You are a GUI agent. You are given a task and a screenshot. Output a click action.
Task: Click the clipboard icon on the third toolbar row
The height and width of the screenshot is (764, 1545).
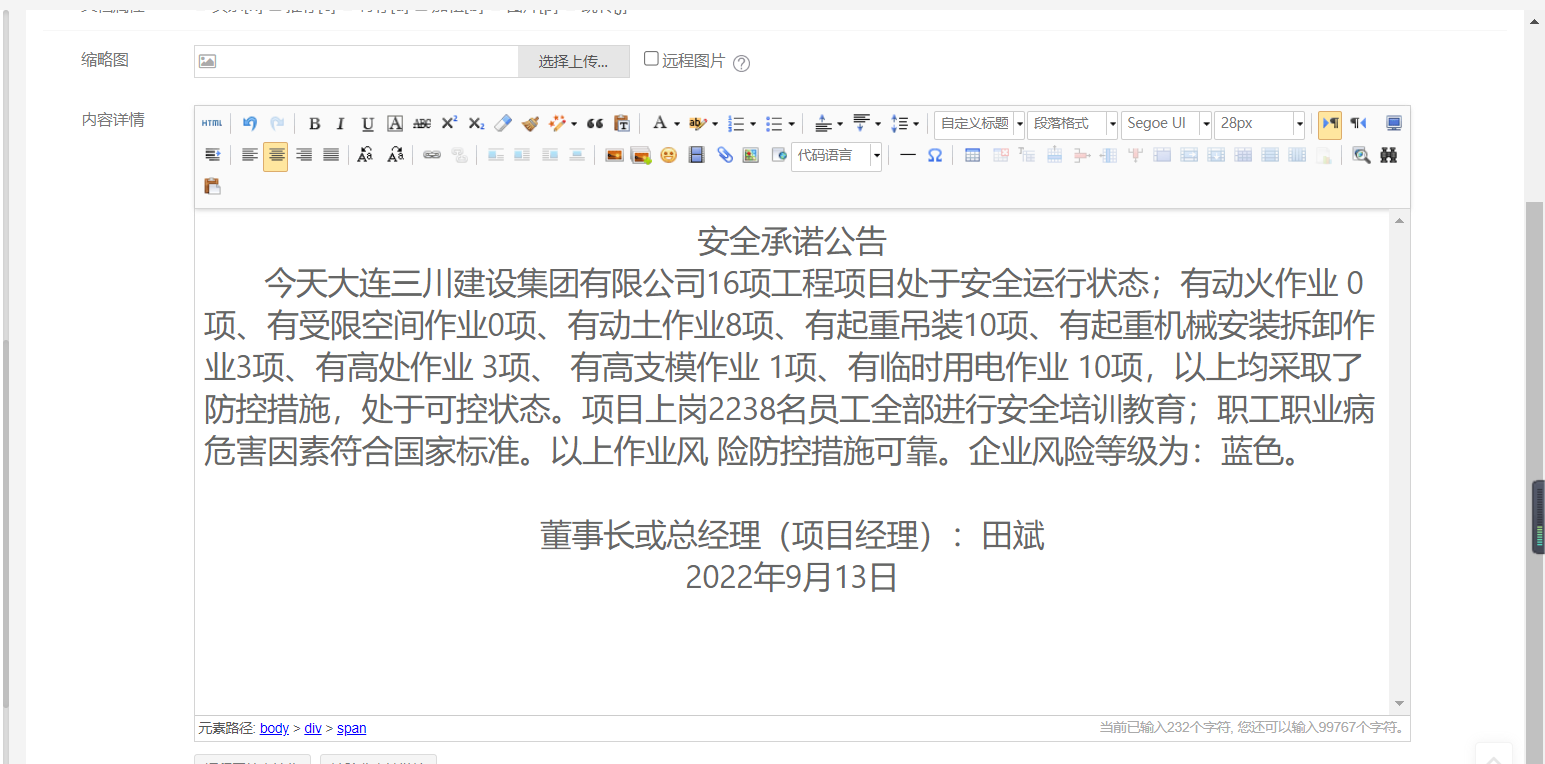212,186
